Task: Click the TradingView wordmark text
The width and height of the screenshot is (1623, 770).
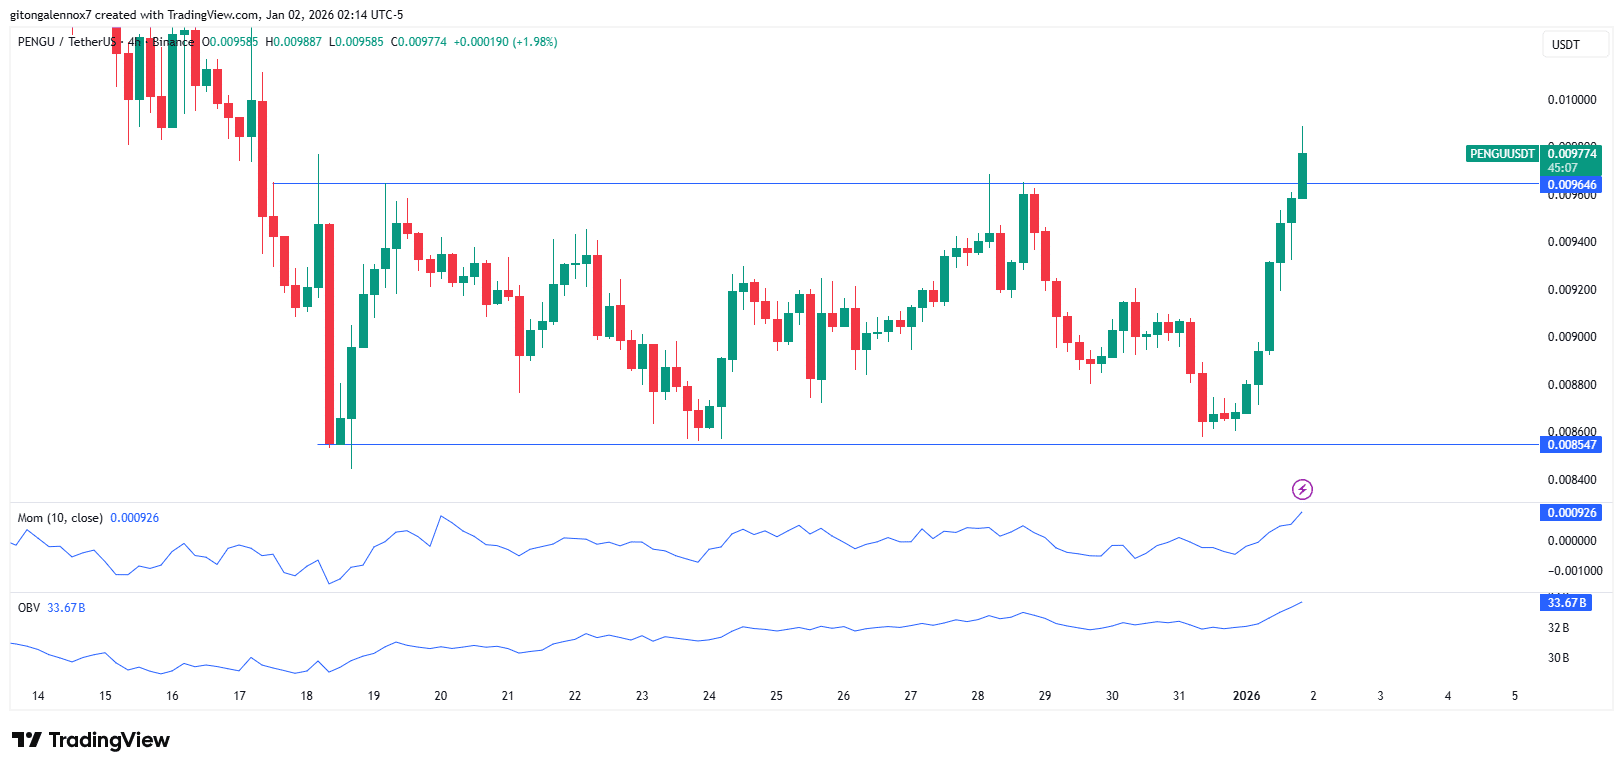Action: pos(109,740)
